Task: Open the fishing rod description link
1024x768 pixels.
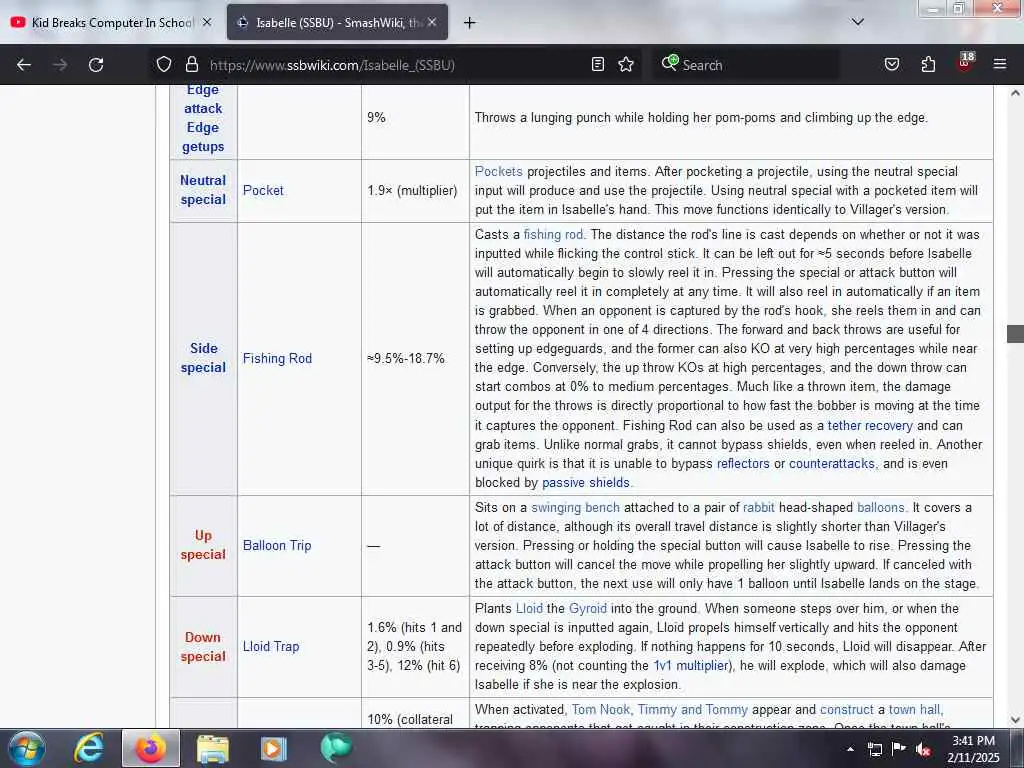Action: 552,234
